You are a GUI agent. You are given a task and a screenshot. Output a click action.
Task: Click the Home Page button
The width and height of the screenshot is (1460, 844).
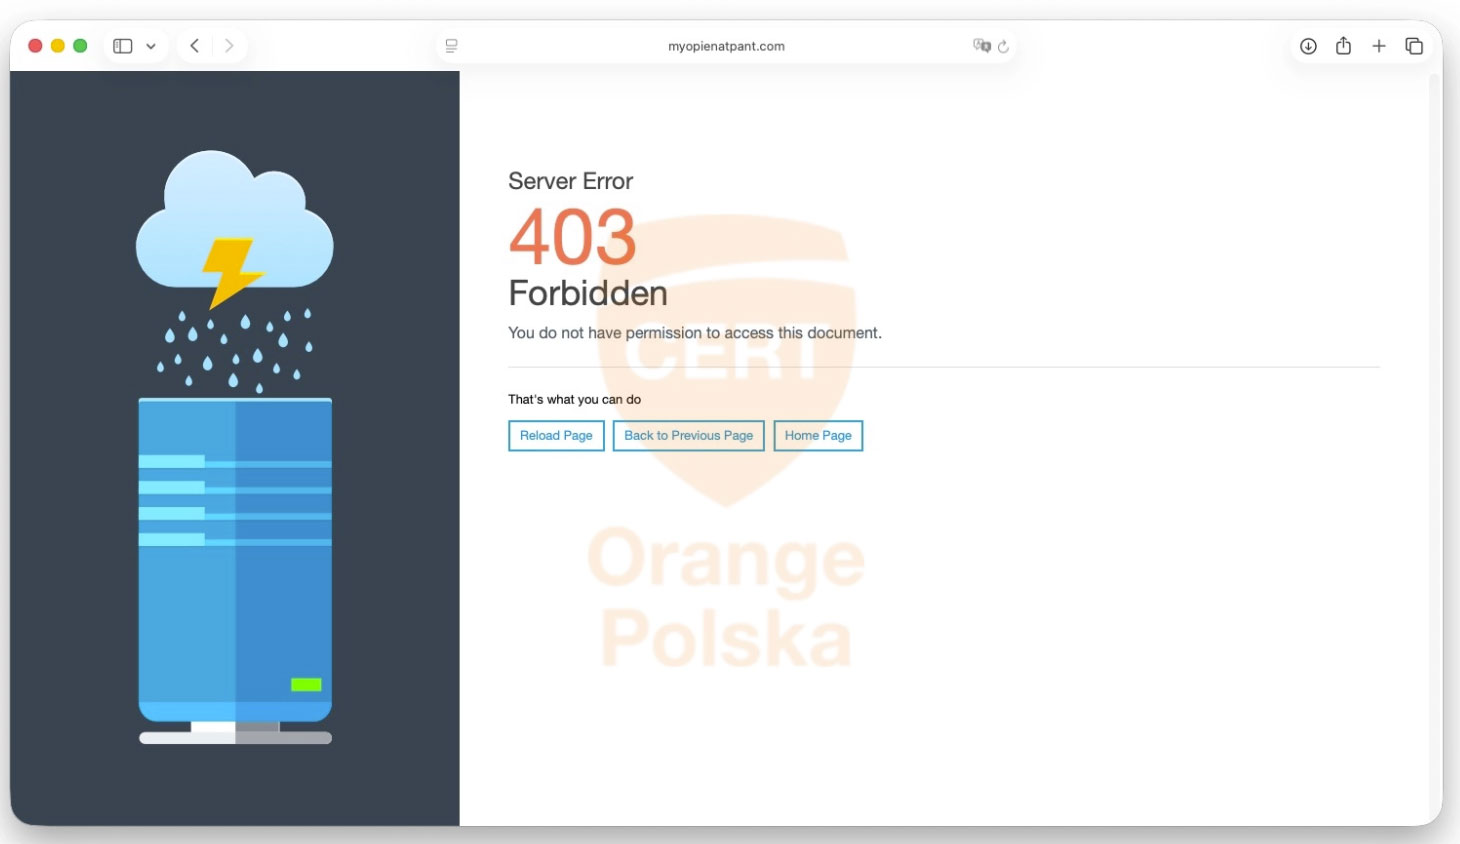pyautogui.click(x=818, y=436)
